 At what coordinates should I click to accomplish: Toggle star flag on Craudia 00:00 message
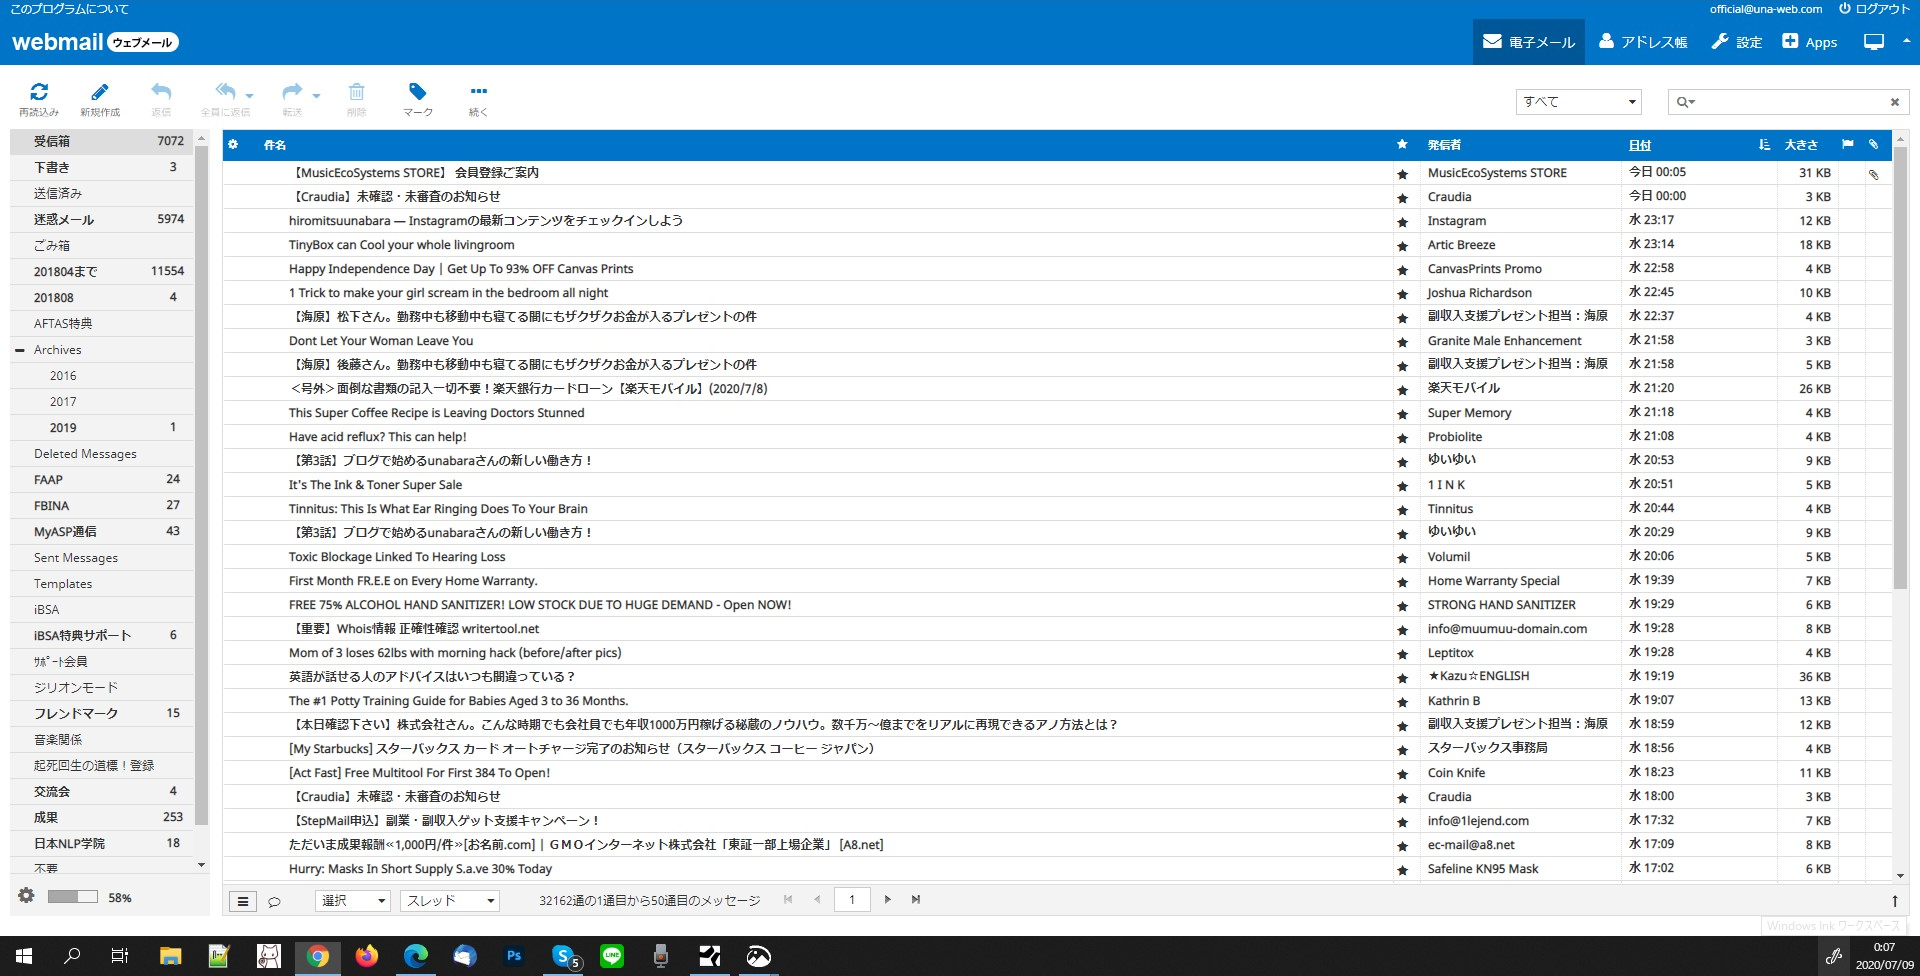click(1402, 197)
